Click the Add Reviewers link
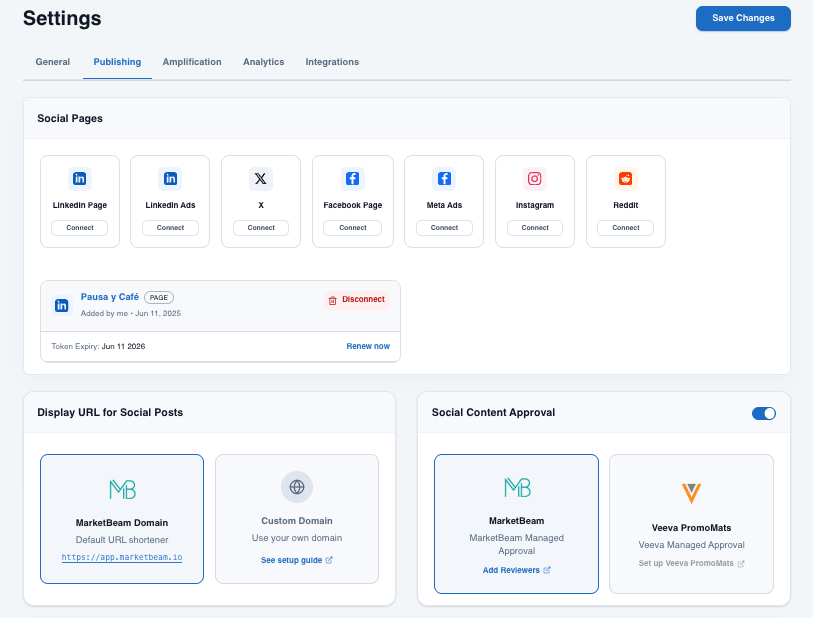 pyautogui.click(x=511, y=570)
